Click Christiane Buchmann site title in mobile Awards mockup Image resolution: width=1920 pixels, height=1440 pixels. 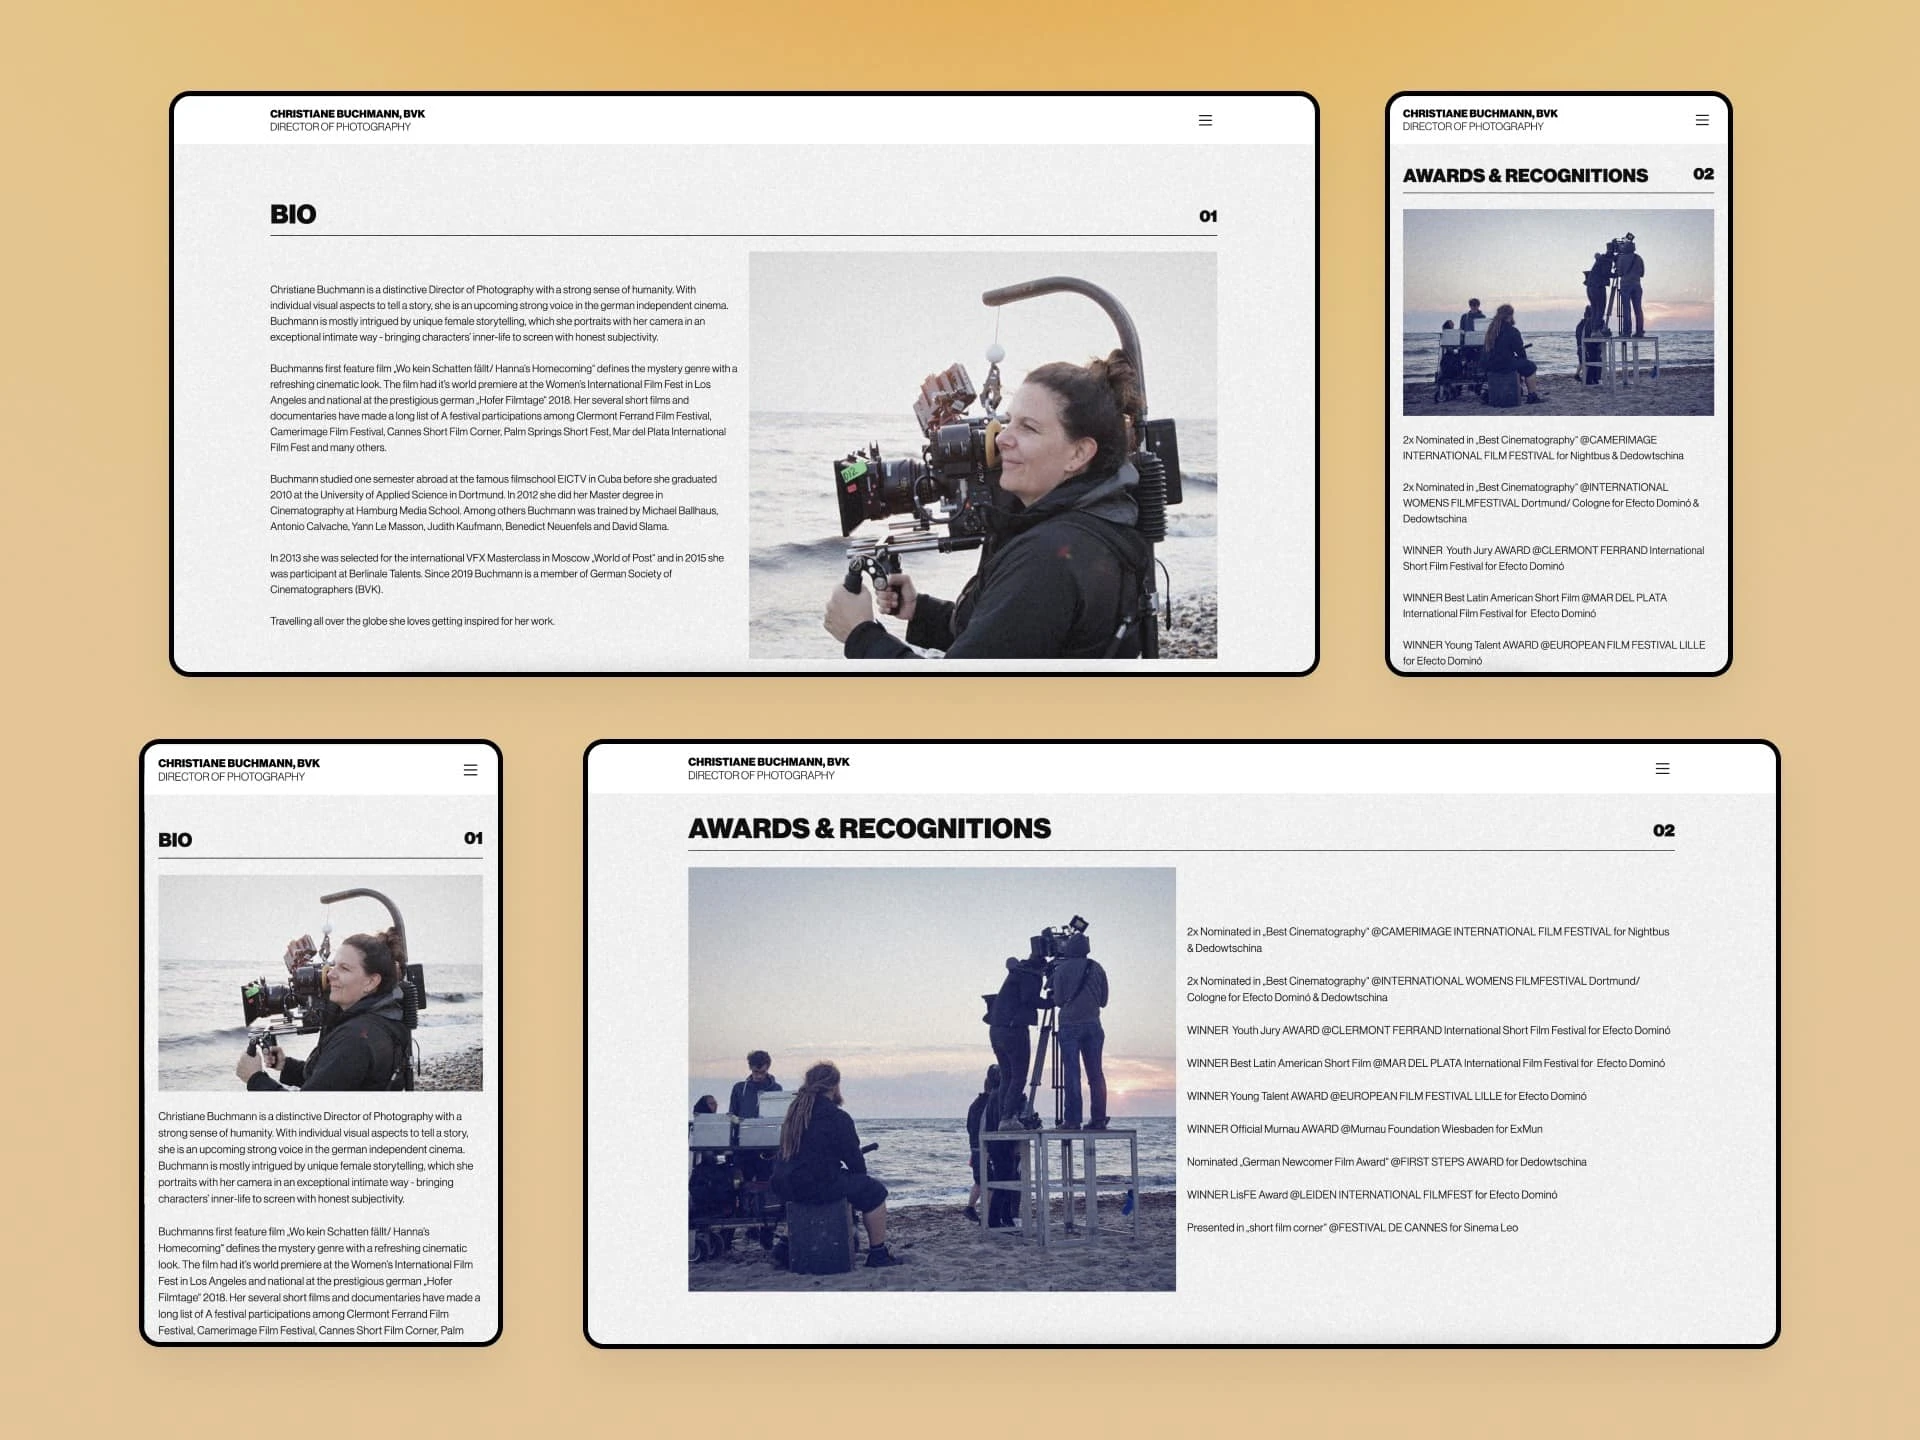(x=1479, y=114)
